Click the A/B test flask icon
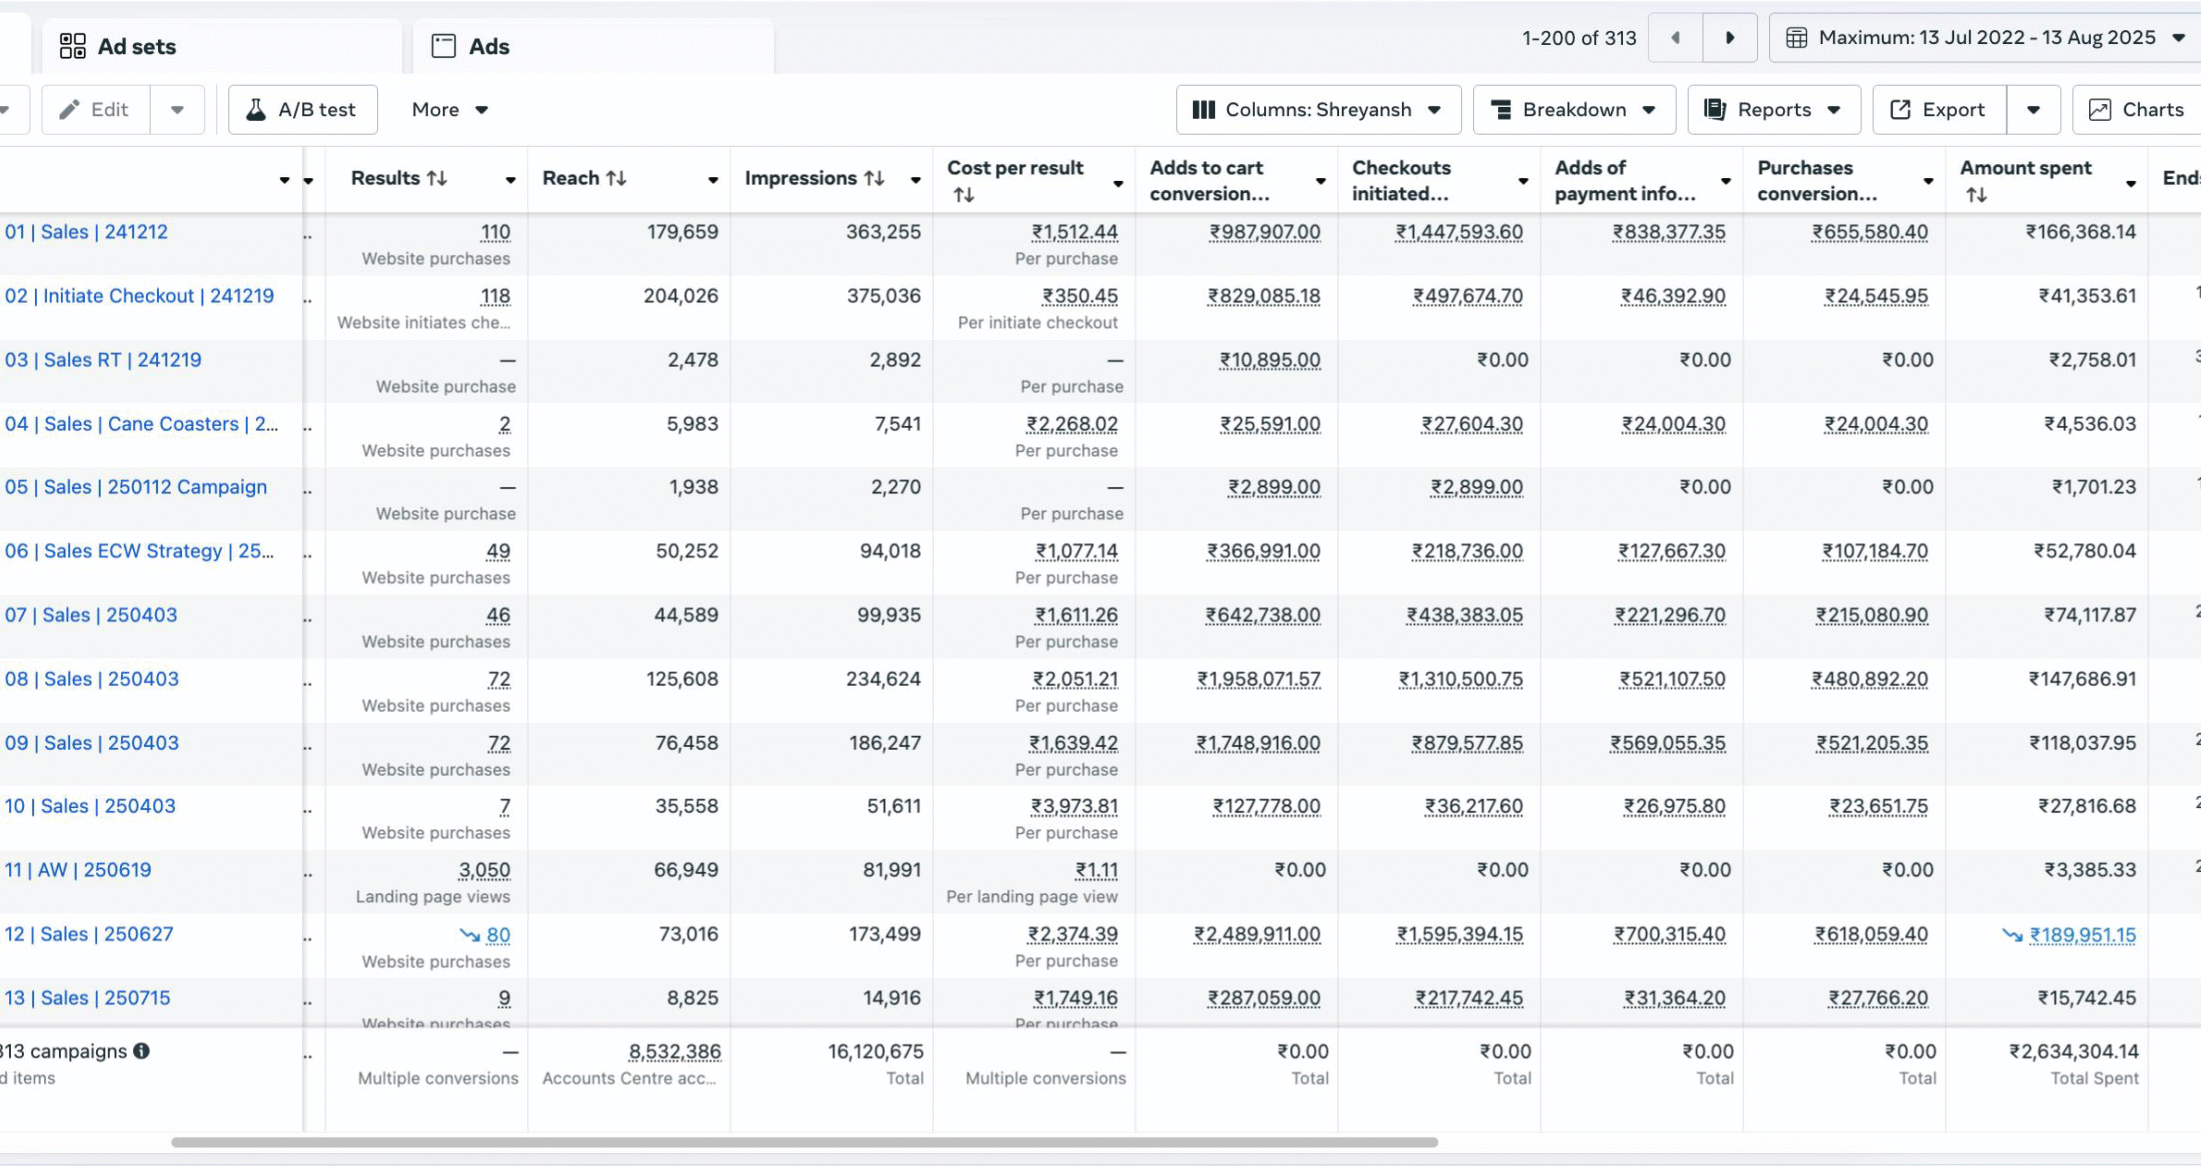2201x1166 pixels. (x=256, y=110)
